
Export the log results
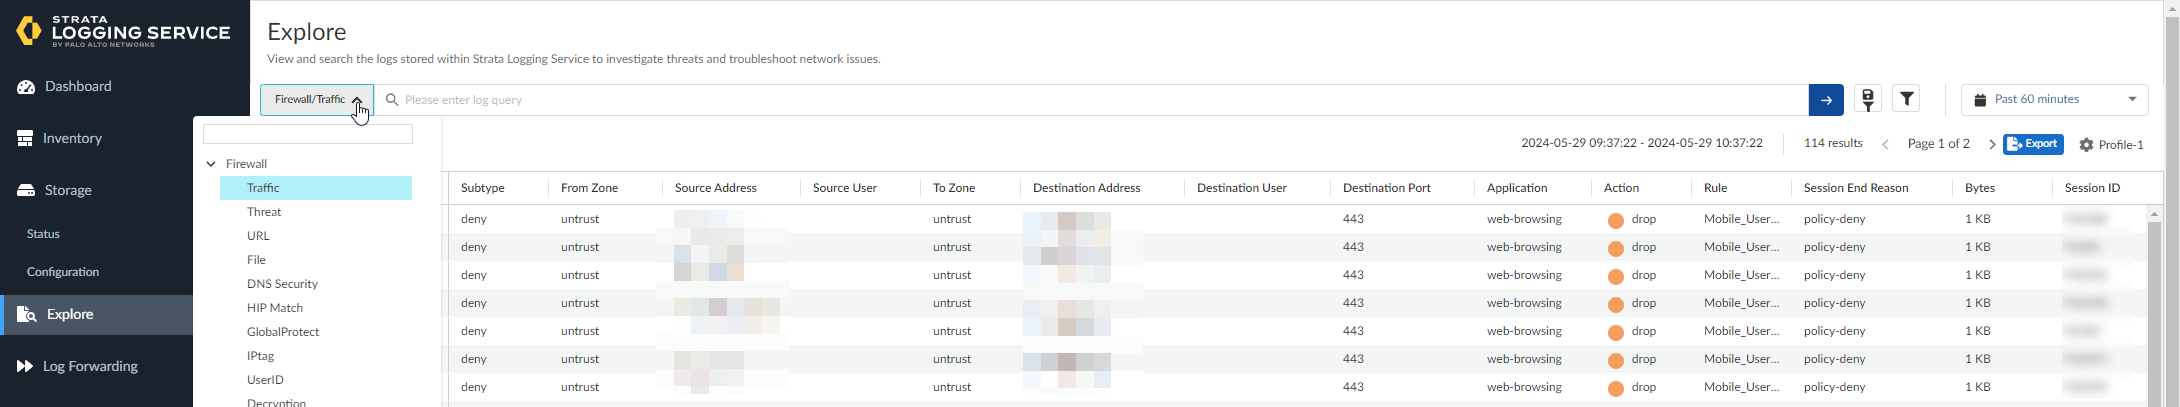2033,144
